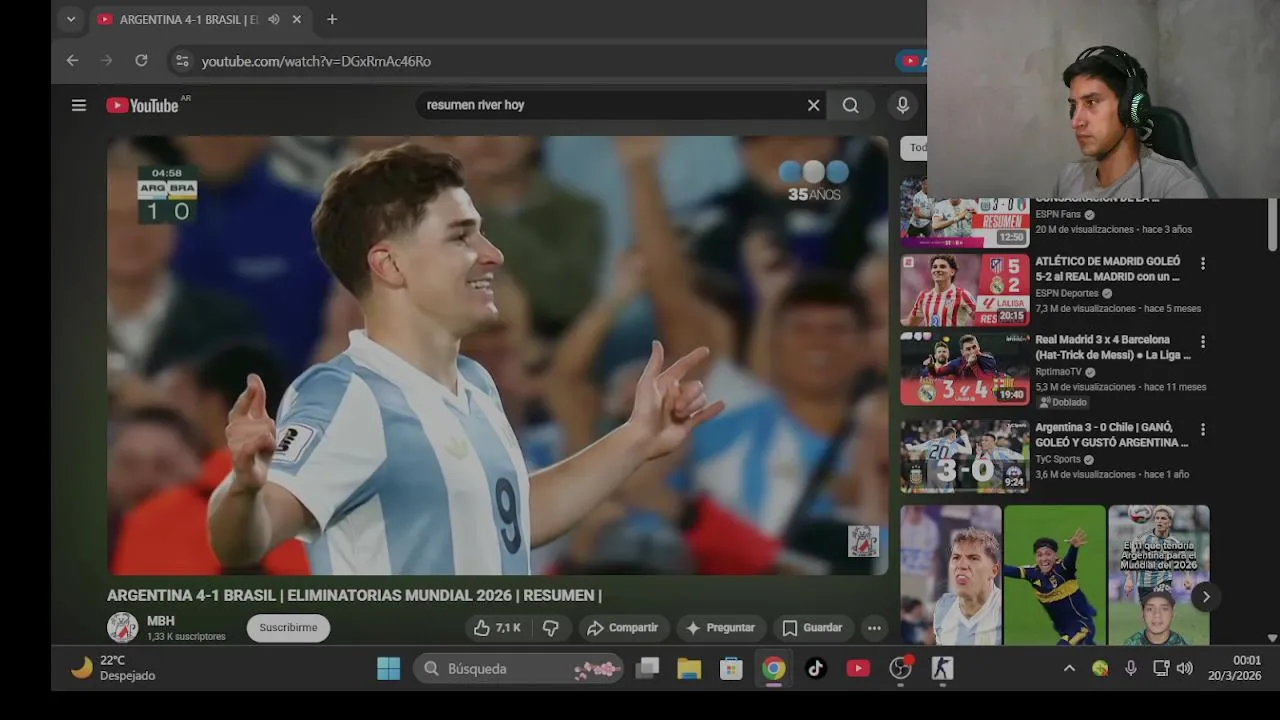Screen dimensions: 1280x720
Task: Go forward in the browser
Action: [107, 61]
